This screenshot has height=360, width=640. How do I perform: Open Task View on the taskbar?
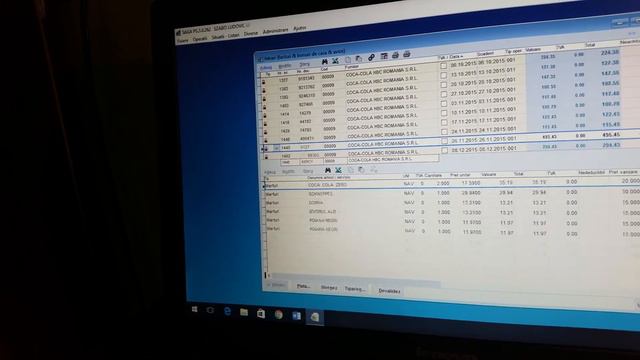[210, 311]
